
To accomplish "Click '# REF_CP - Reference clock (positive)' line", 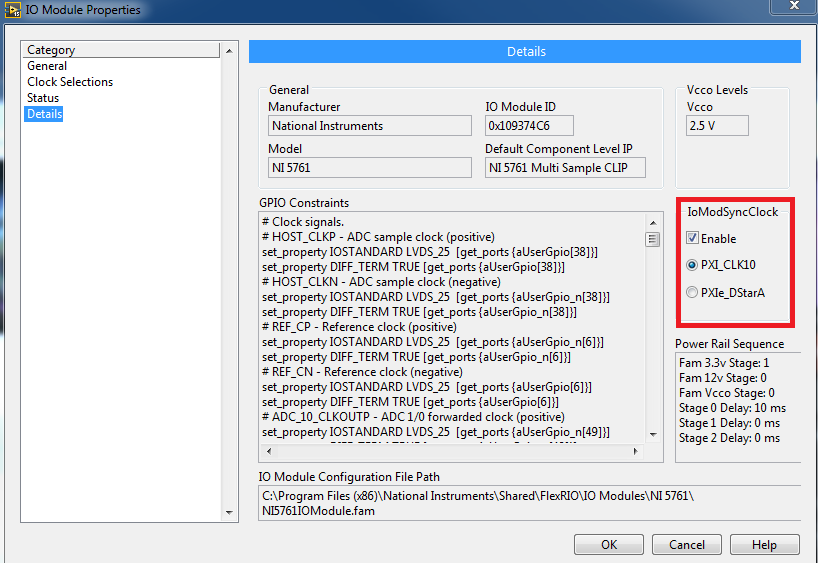I will [x=359, y=327].
